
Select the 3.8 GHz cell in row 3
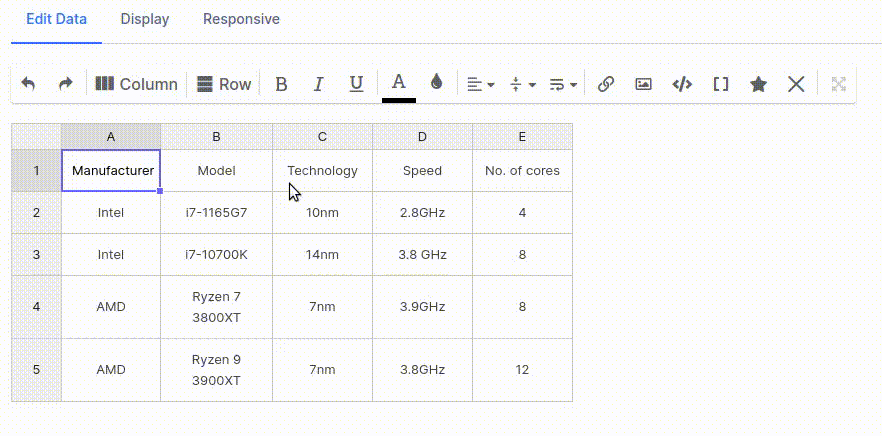pos(422,255)
